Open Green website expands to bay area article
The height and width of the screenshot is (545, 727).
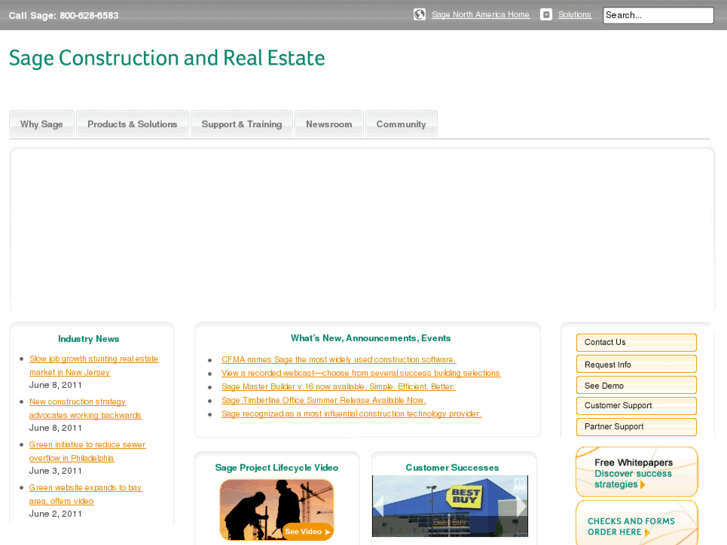(85, 494)
